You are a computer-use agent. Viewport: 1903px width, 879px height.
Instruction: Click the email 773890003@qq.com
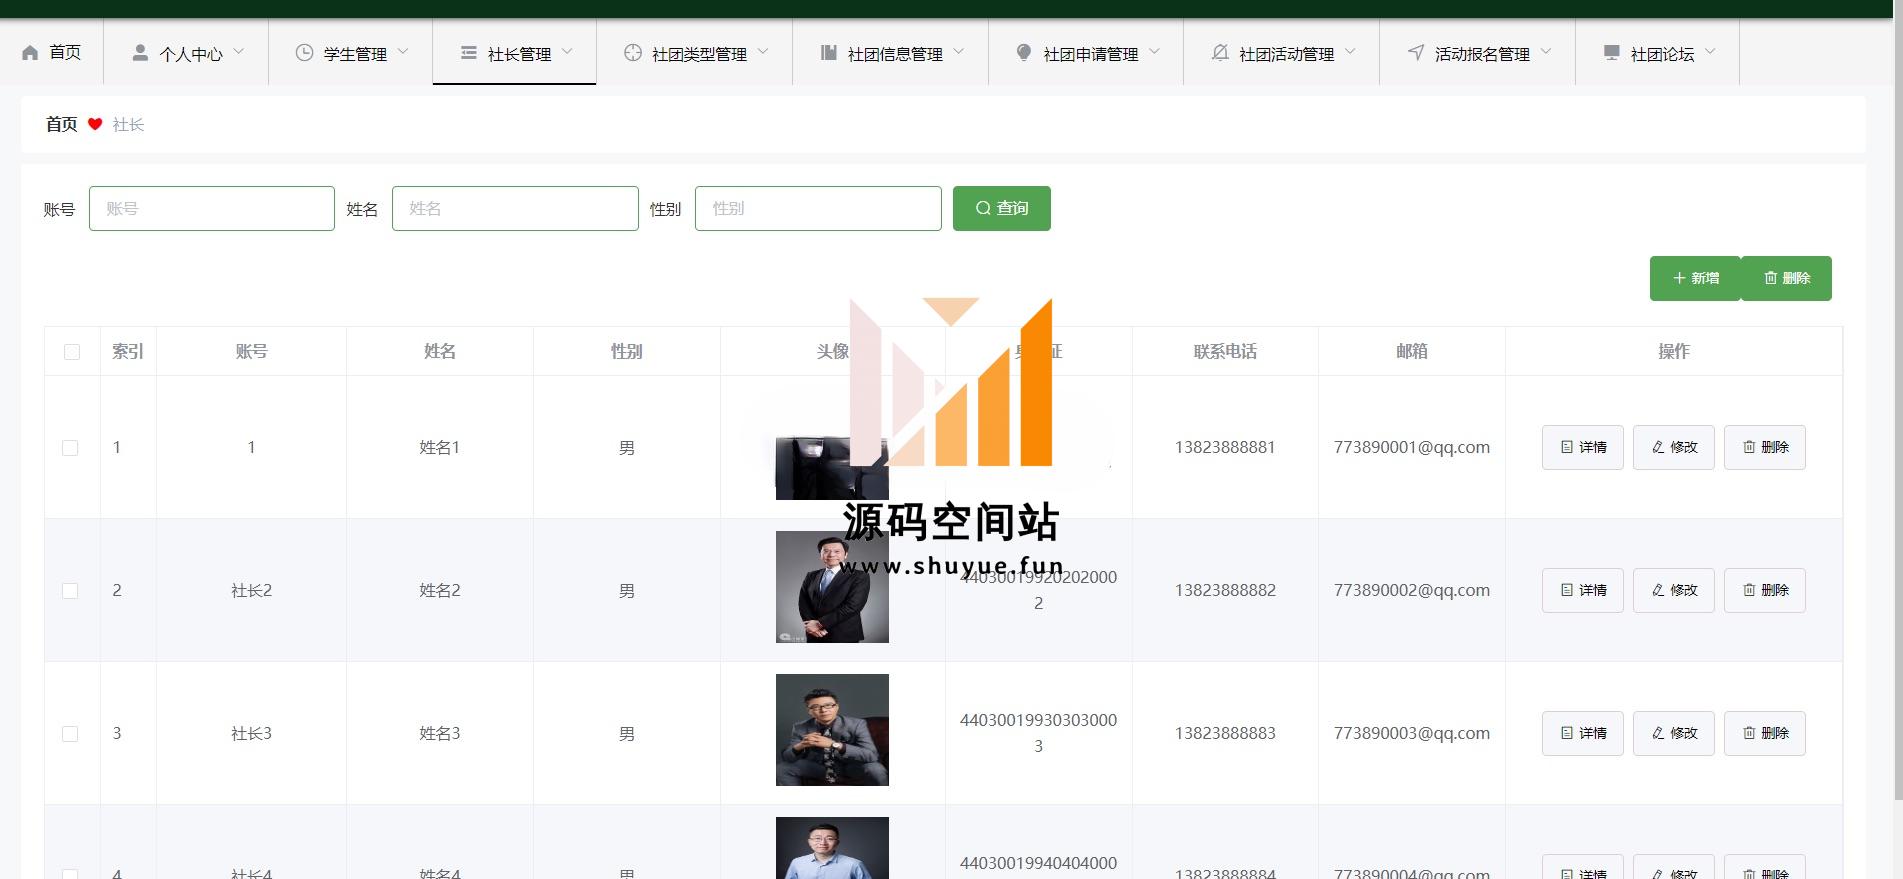coord(1412,733)
